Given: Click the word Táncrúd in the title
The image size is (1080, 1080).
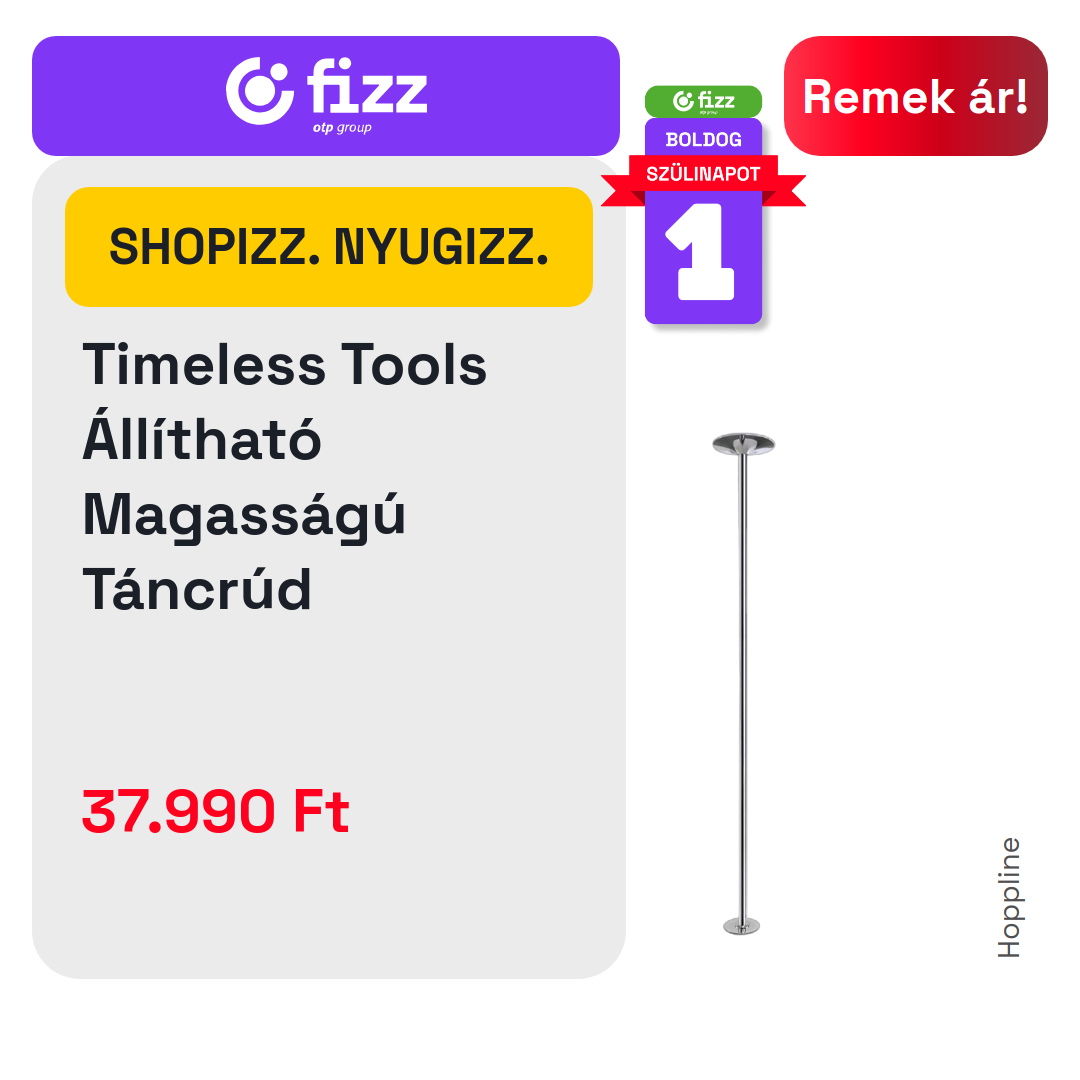Looking at the screenshot, I should 197,590.
